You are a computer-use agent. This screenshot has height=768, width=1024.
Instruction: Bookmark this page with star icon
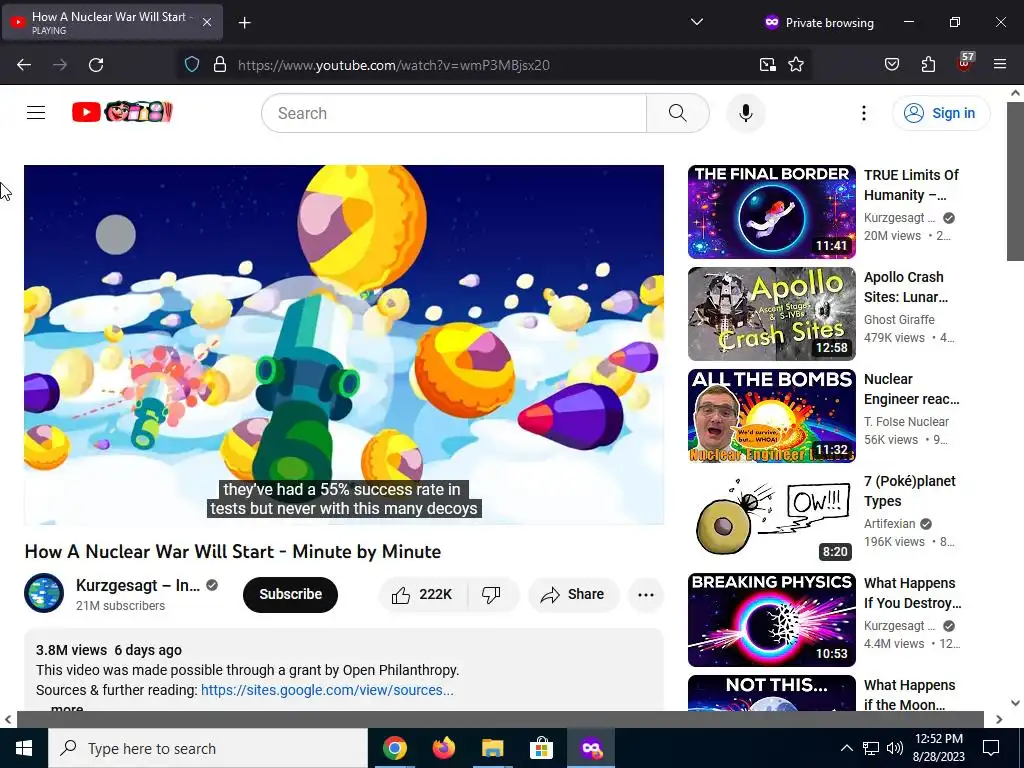click(795, 65)
